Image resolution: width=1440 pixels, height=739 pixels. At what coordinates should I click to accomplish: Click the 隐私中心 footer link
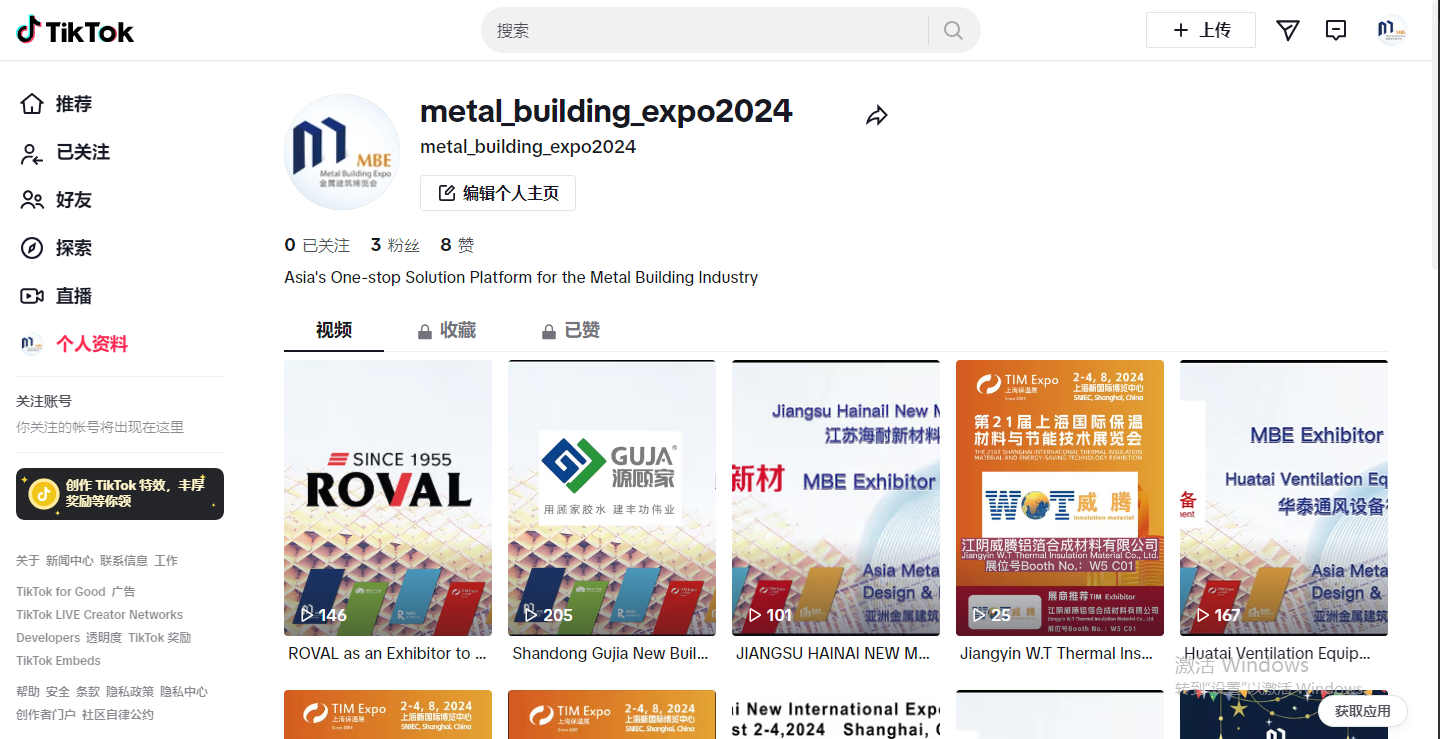click(x=184, y=692)
